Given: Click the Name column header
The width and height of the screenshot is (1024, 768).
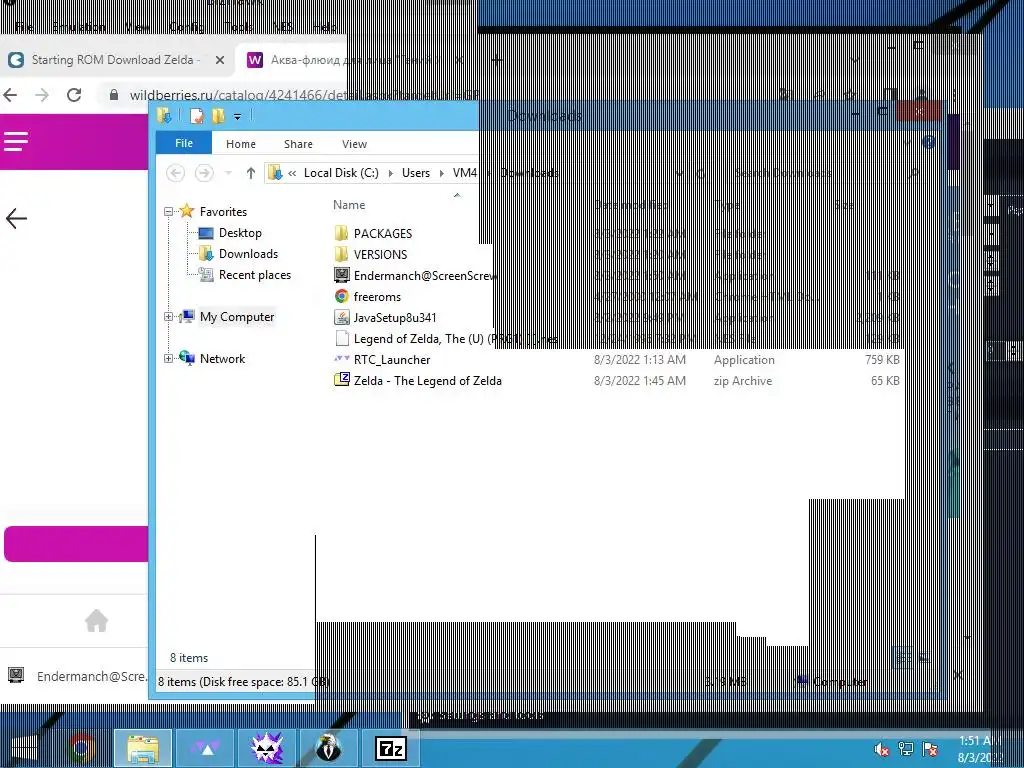Looking at the screenshot, I should (x=349, y=204).
